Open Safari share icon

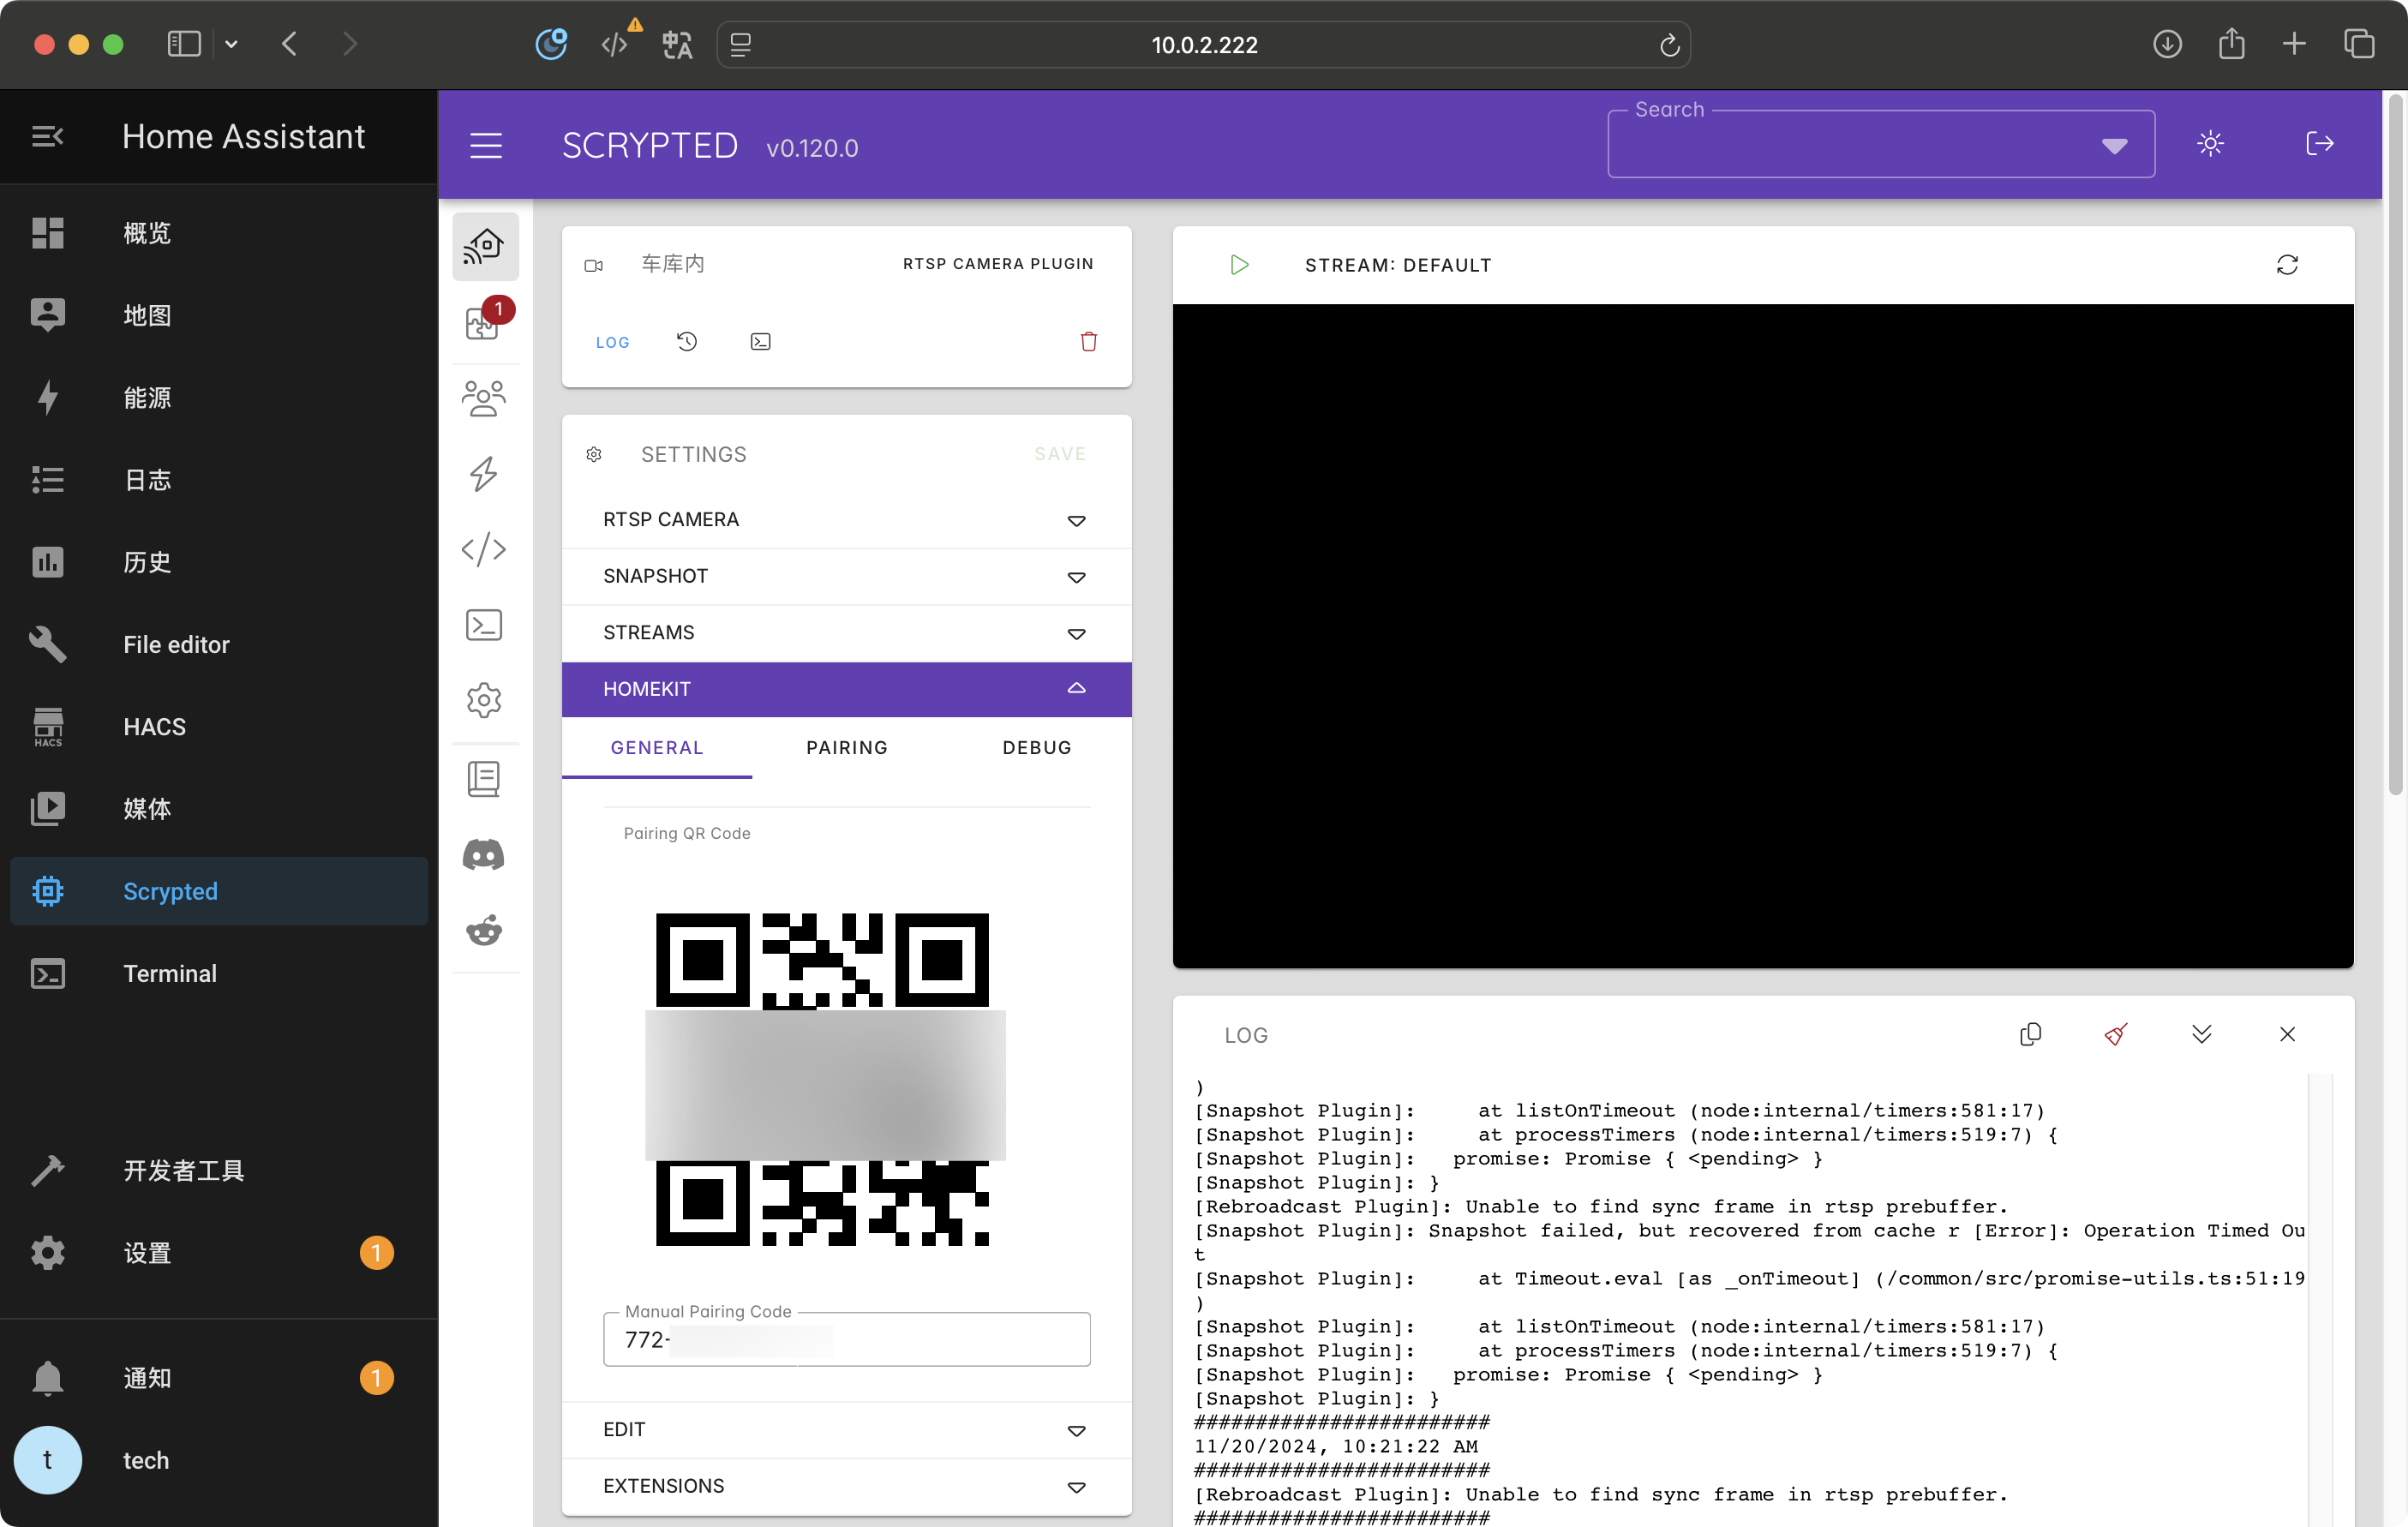tap(2231, 44)
